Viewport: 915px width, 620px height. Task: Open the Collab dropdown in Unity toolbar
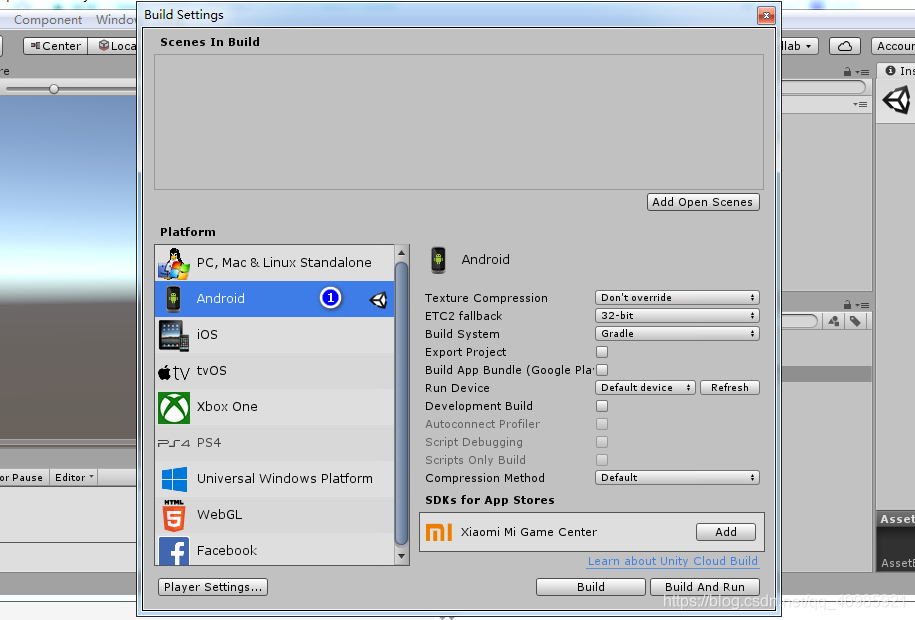point(798,46)
